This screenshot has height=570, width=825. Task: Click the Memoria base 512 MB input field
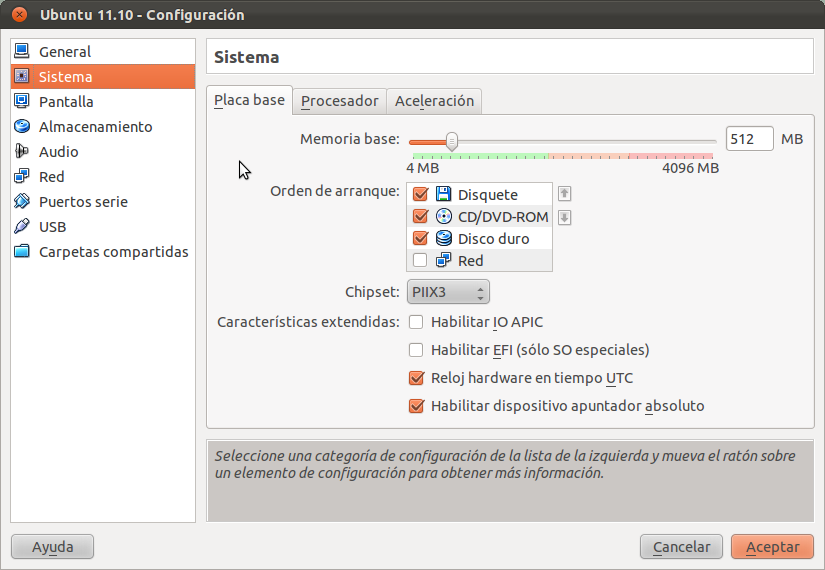pyautogui.click(x=749, y=139)
